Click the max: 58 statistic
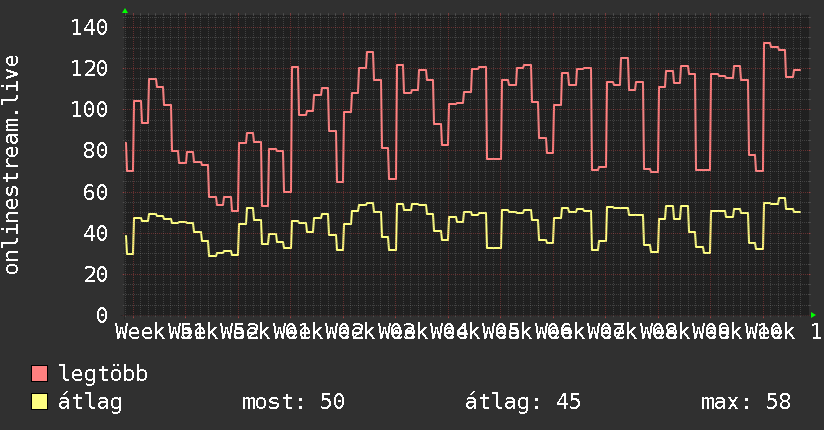Image resolution: width=824 pixels, height=430 pixels. [746, 402]
